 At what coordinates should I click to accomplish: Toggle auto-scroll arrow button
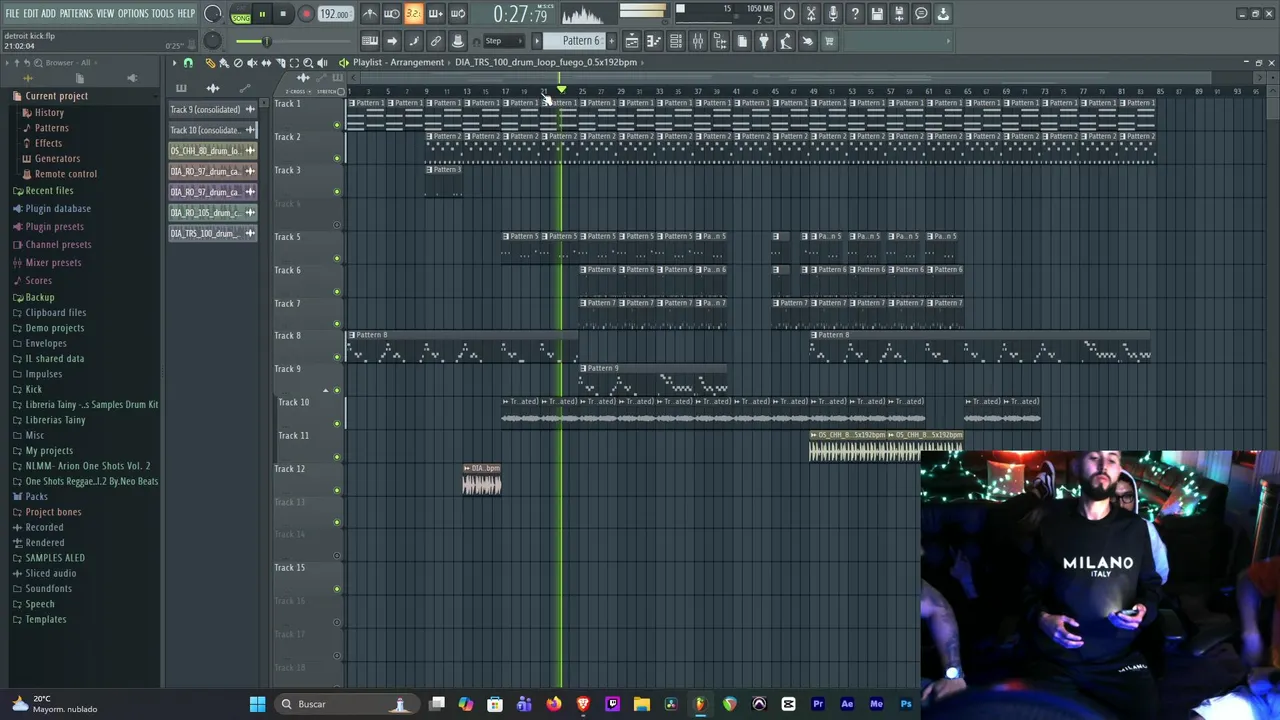point(392,41)
